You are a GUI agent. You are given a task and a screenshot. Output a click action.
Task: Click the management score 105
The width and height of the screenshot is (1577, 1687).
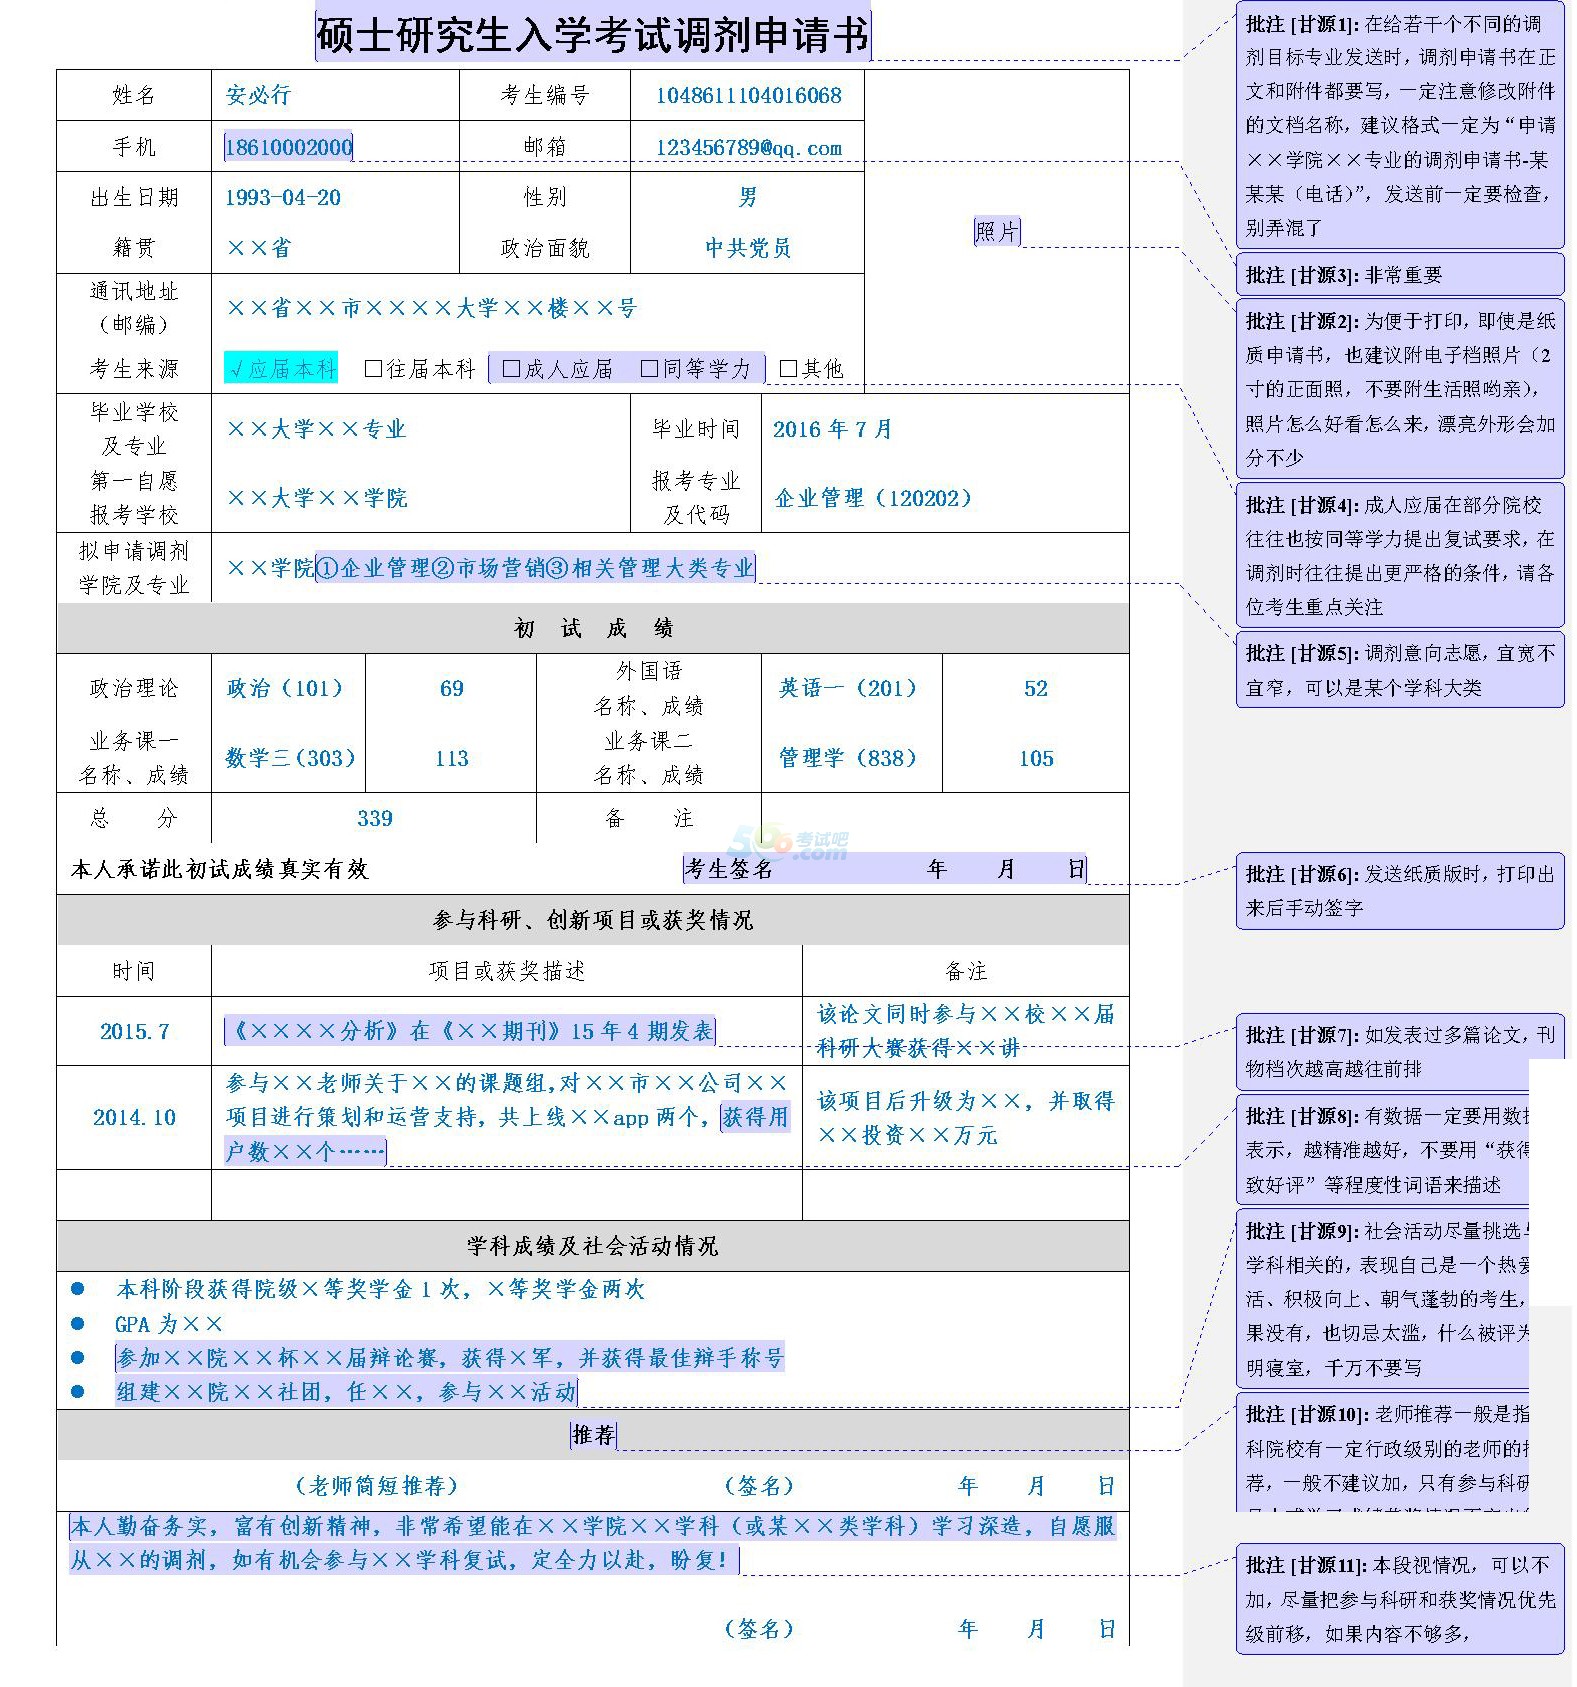coord(1036,758)
